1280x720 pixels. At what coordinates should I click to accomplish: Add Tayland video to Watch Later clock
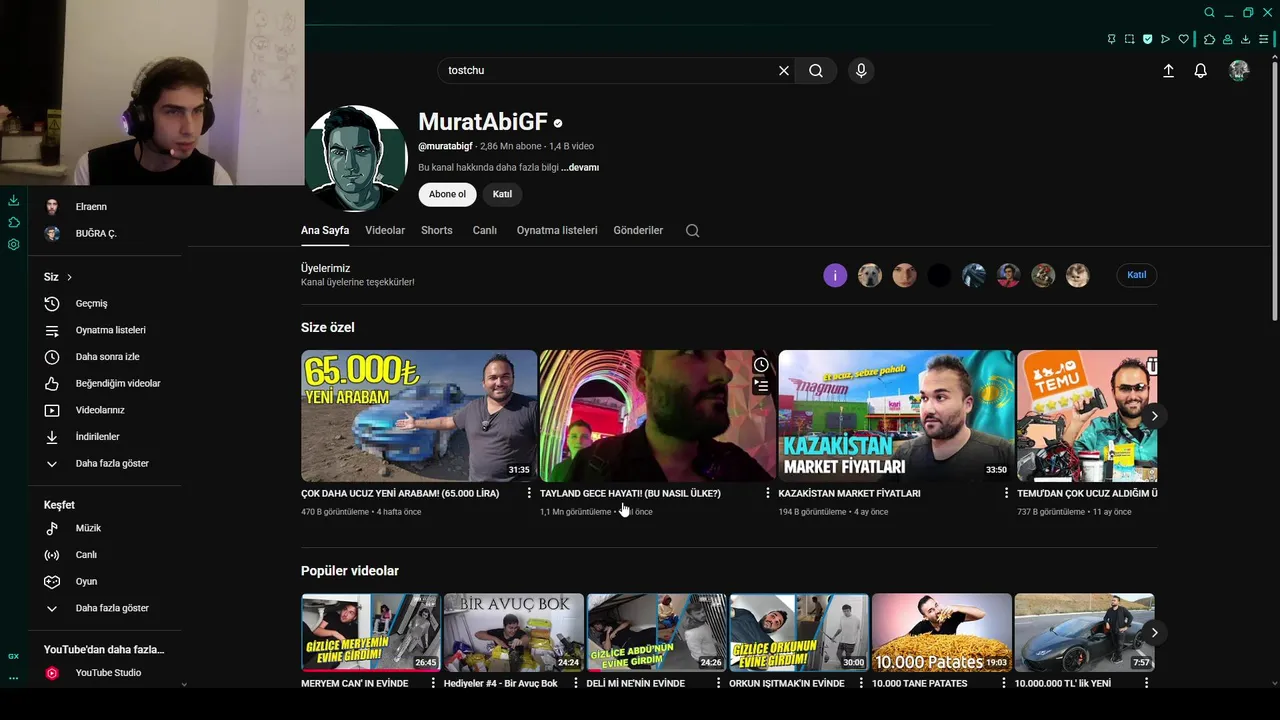(x=761, y=365)
